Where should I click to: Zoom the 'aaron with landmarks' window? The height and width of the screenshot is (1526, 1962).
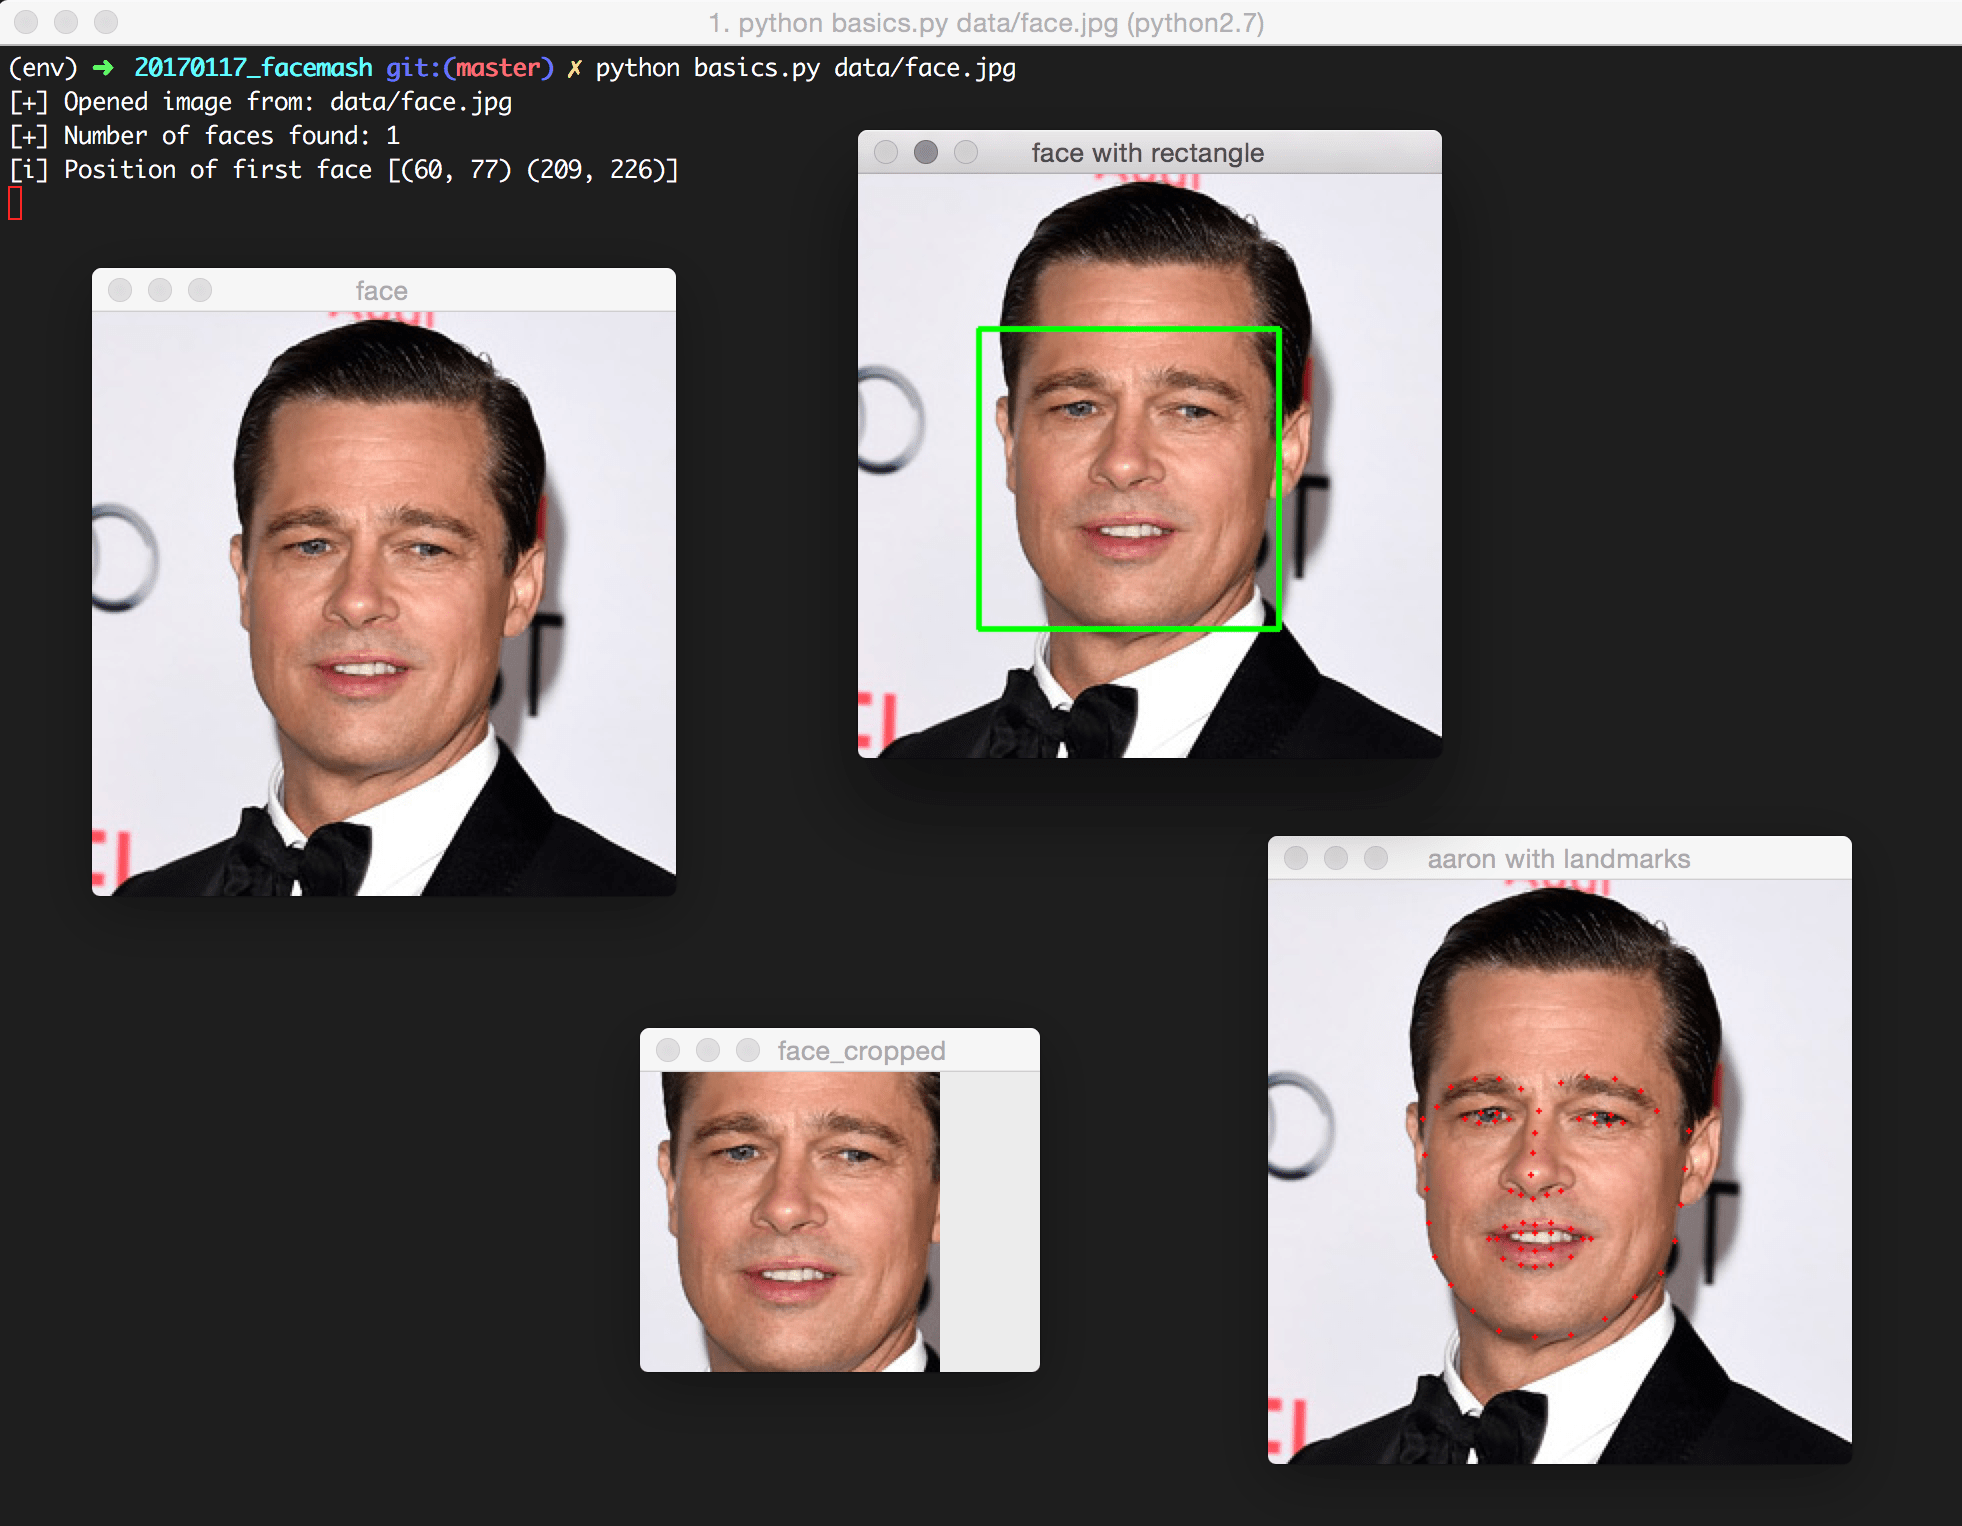coord(1376,858)
